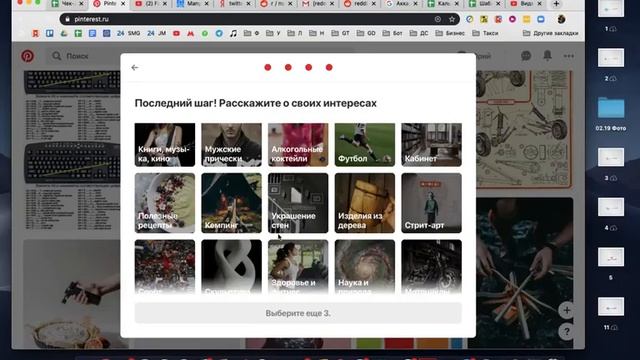640x360 pixels.
Task: Open the red YouTube bookmark icon
Action: pos(176,33)
